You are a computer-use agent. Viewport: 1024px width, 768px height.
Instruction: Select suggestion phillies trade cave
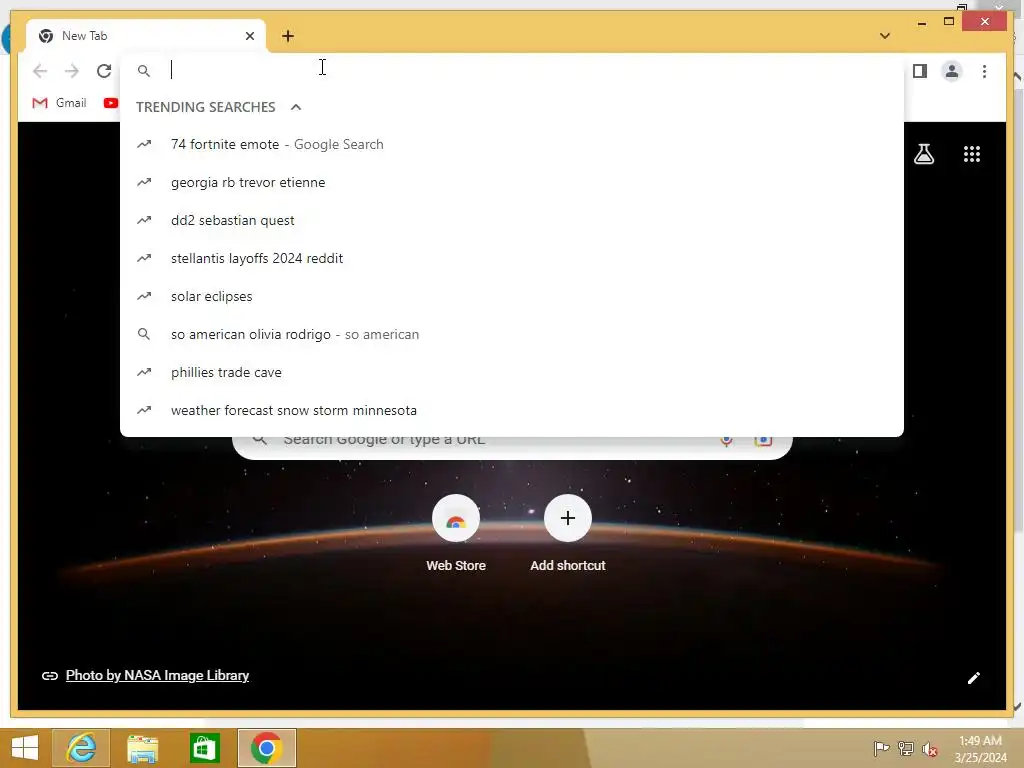(512, 372)
